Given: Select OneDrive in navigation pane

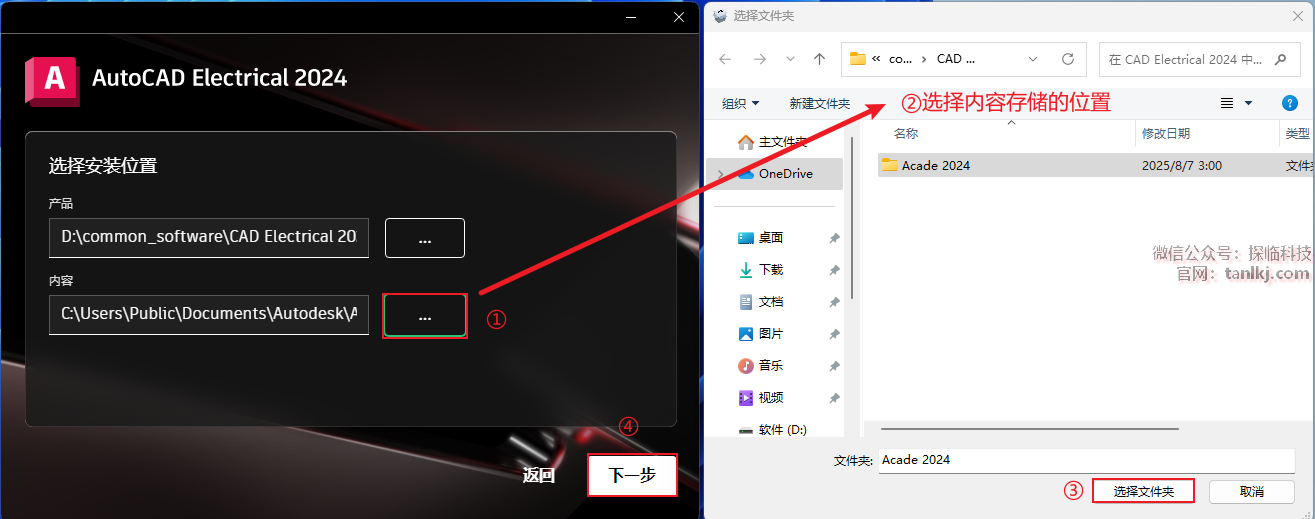Looking at the screenshot, I should point(786,173).
